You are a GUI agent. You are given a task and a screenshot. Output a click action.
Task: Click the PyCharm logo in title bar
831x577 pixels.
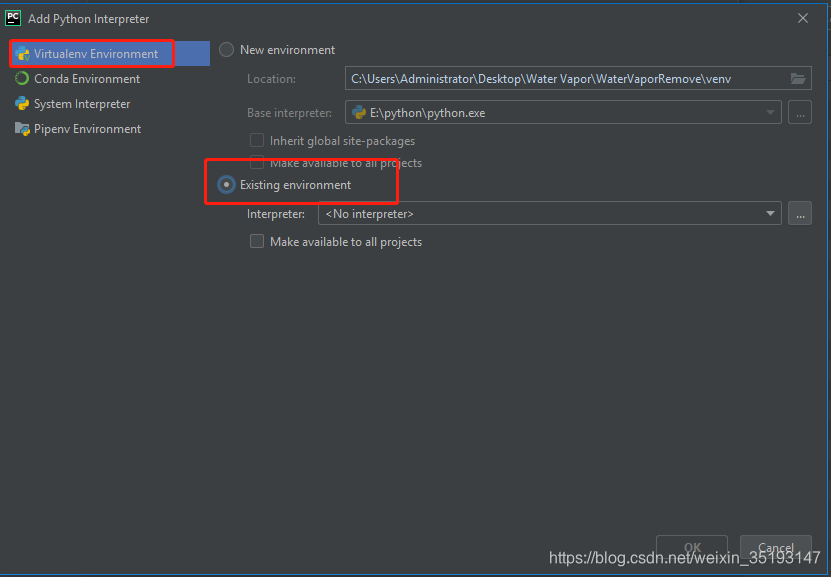tap(13, 19)
